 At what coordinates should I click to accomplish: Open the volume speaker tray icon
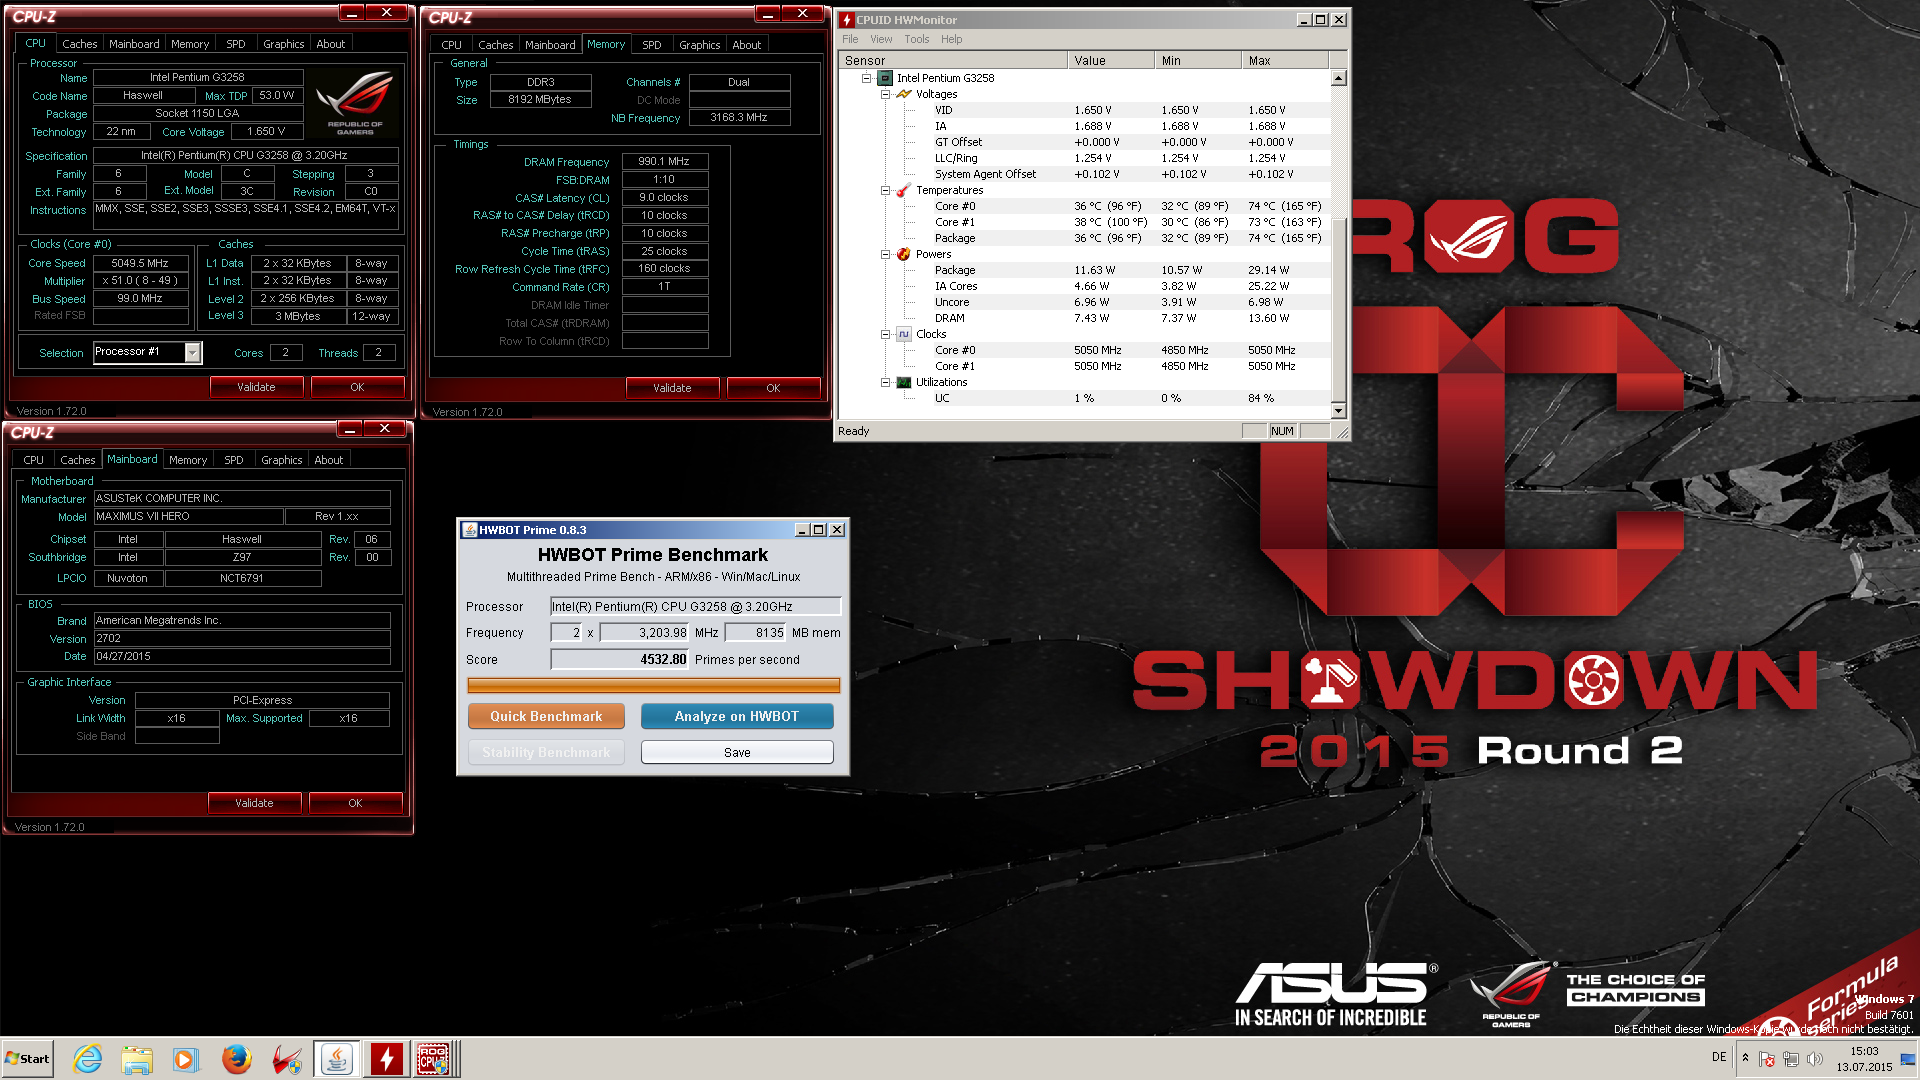click(1815, 1059)
